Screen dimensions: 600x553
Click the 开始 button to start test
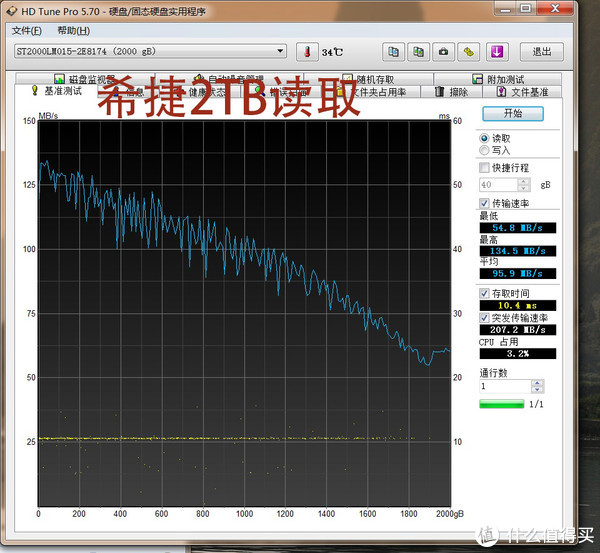point(513,114)
